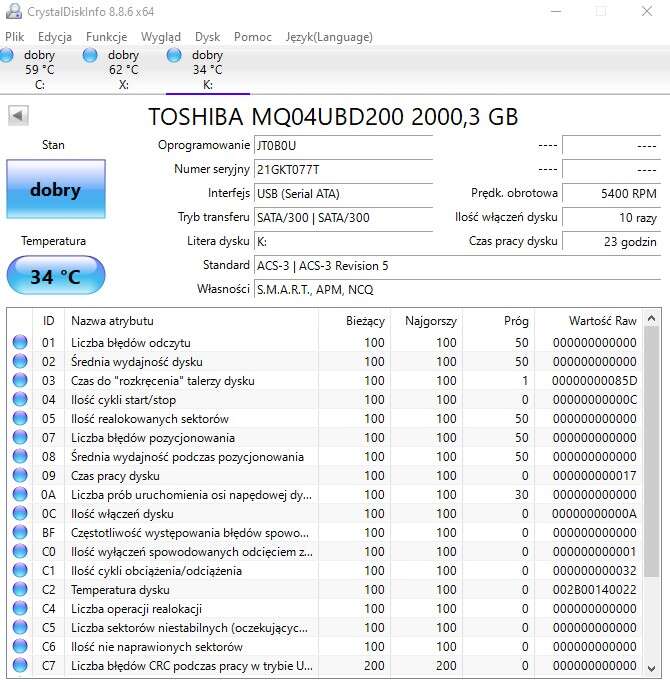The width and height of the screenshot is (670, 686).
Task: Select drive X: status icon at 62 °C
Action: 91,56
